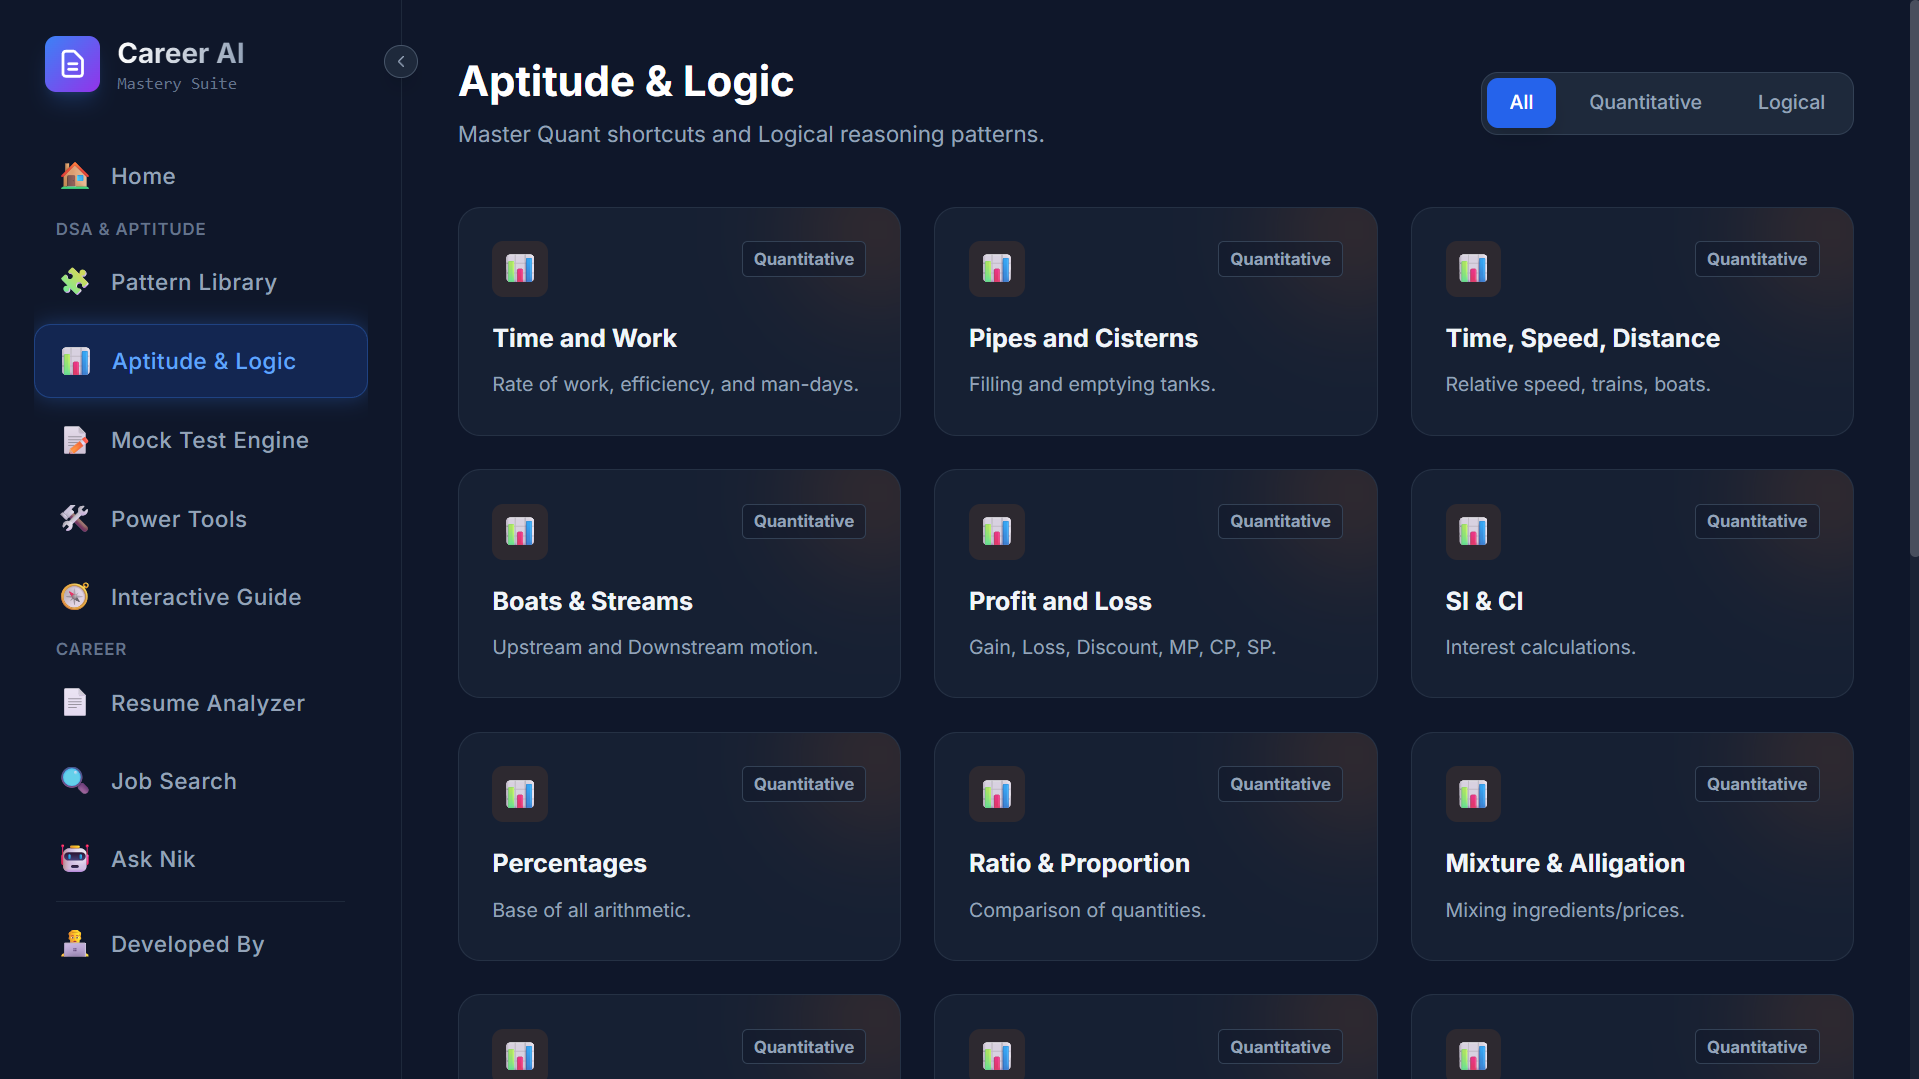The height and width of the screenshot is (1079, 1919).
Task: Open Power Tools from the sidebar
Action: [178, 519]
